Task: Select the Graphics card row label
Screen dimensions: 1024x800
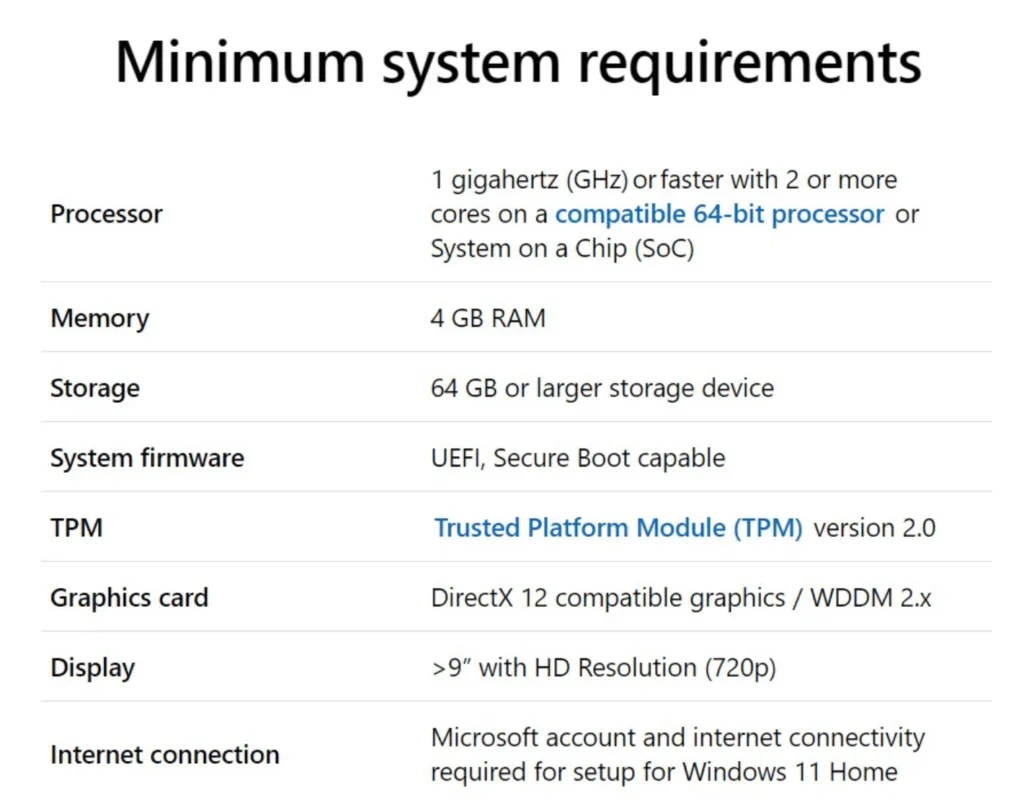Action: pyautogui.click(x=129, y=598)
